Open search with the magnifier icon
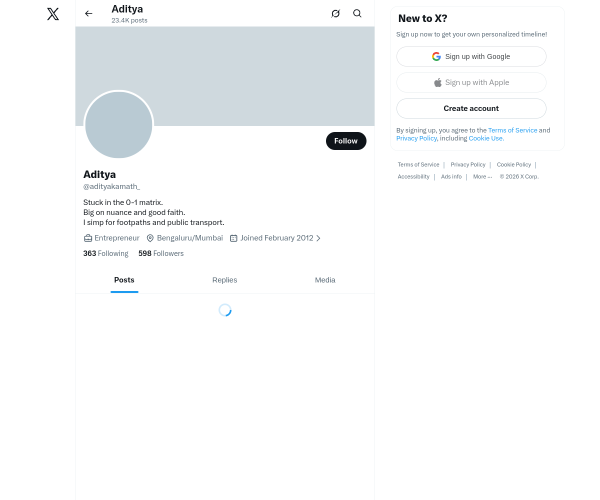Viewport: 600px width, 500px height. coord(357,14)
